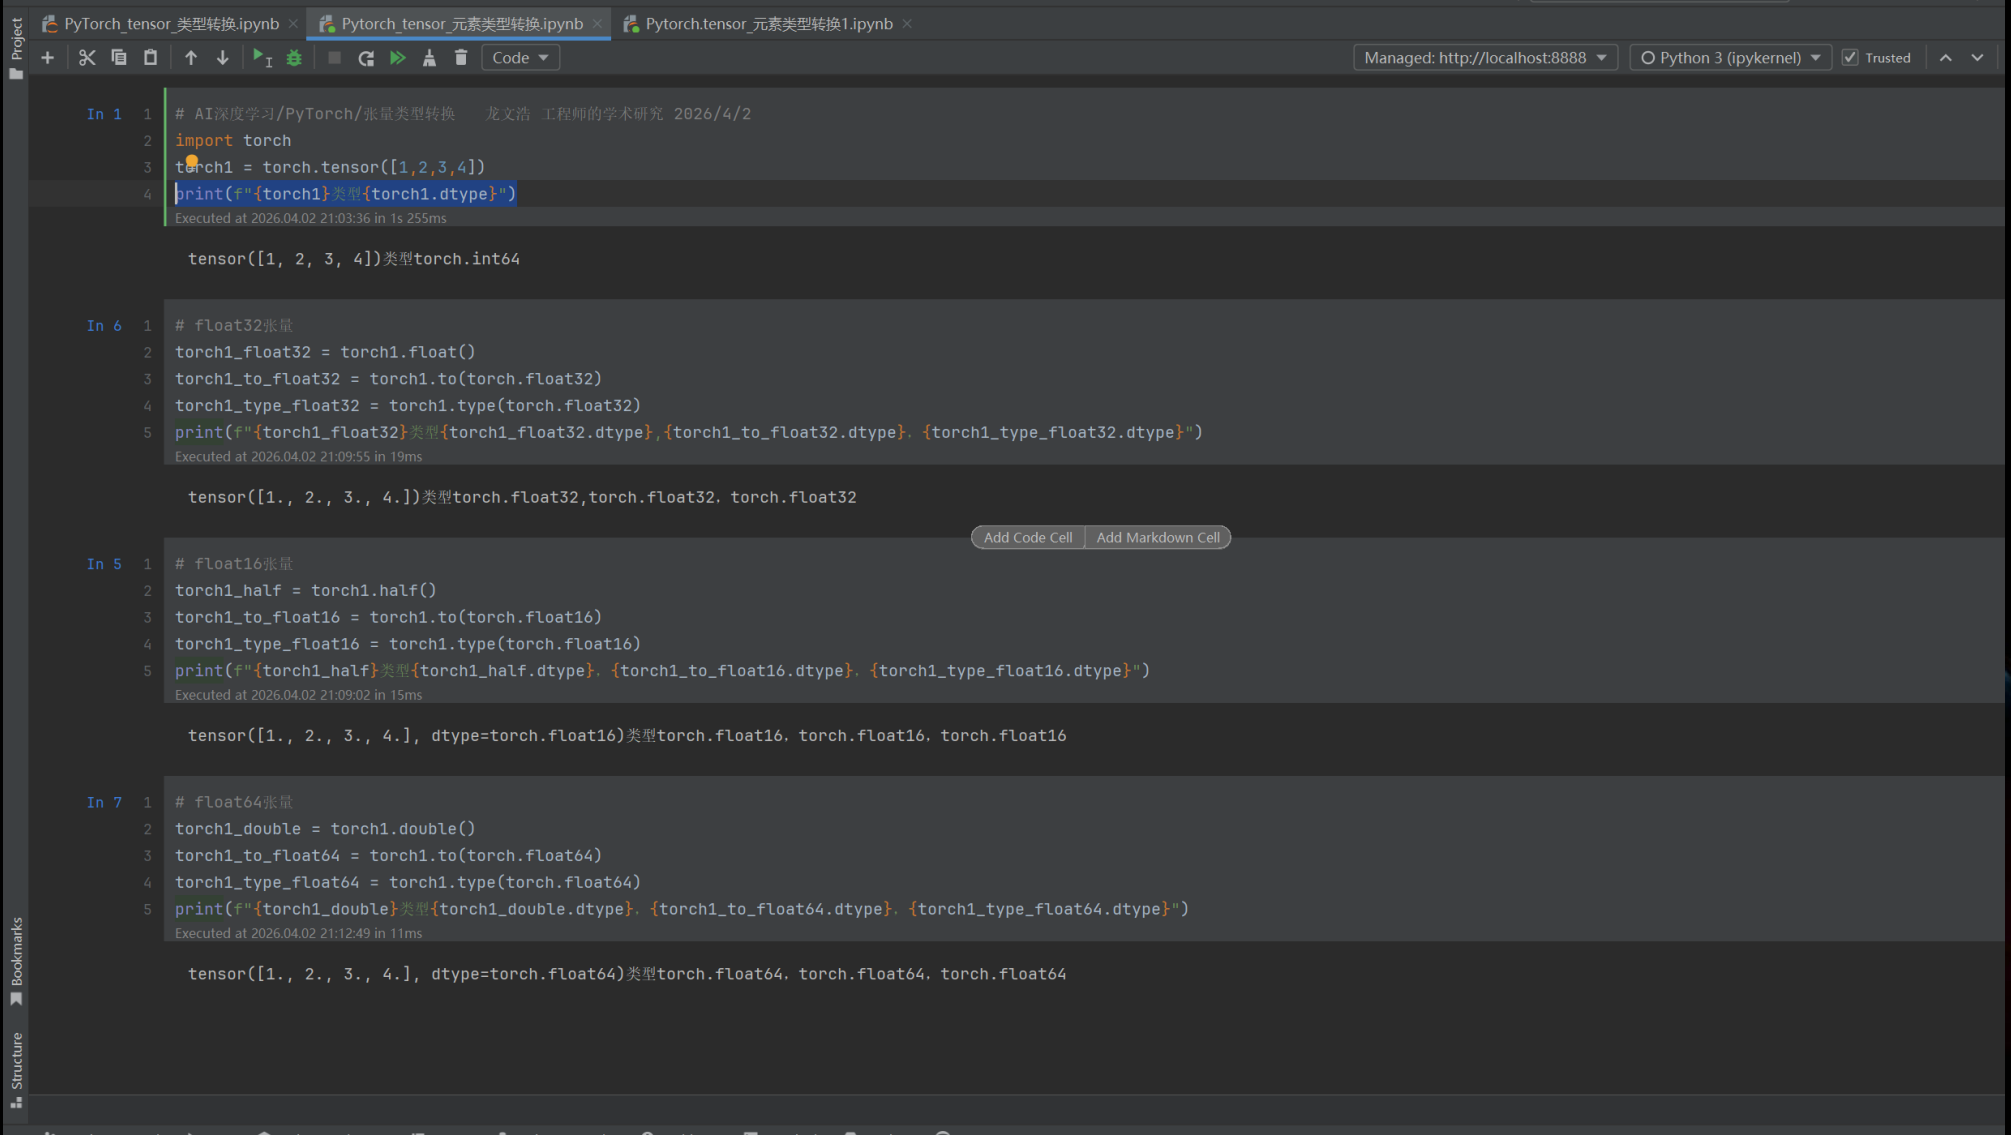
Task: Click the paste cell icon
Action: click(x=150, y=58)
